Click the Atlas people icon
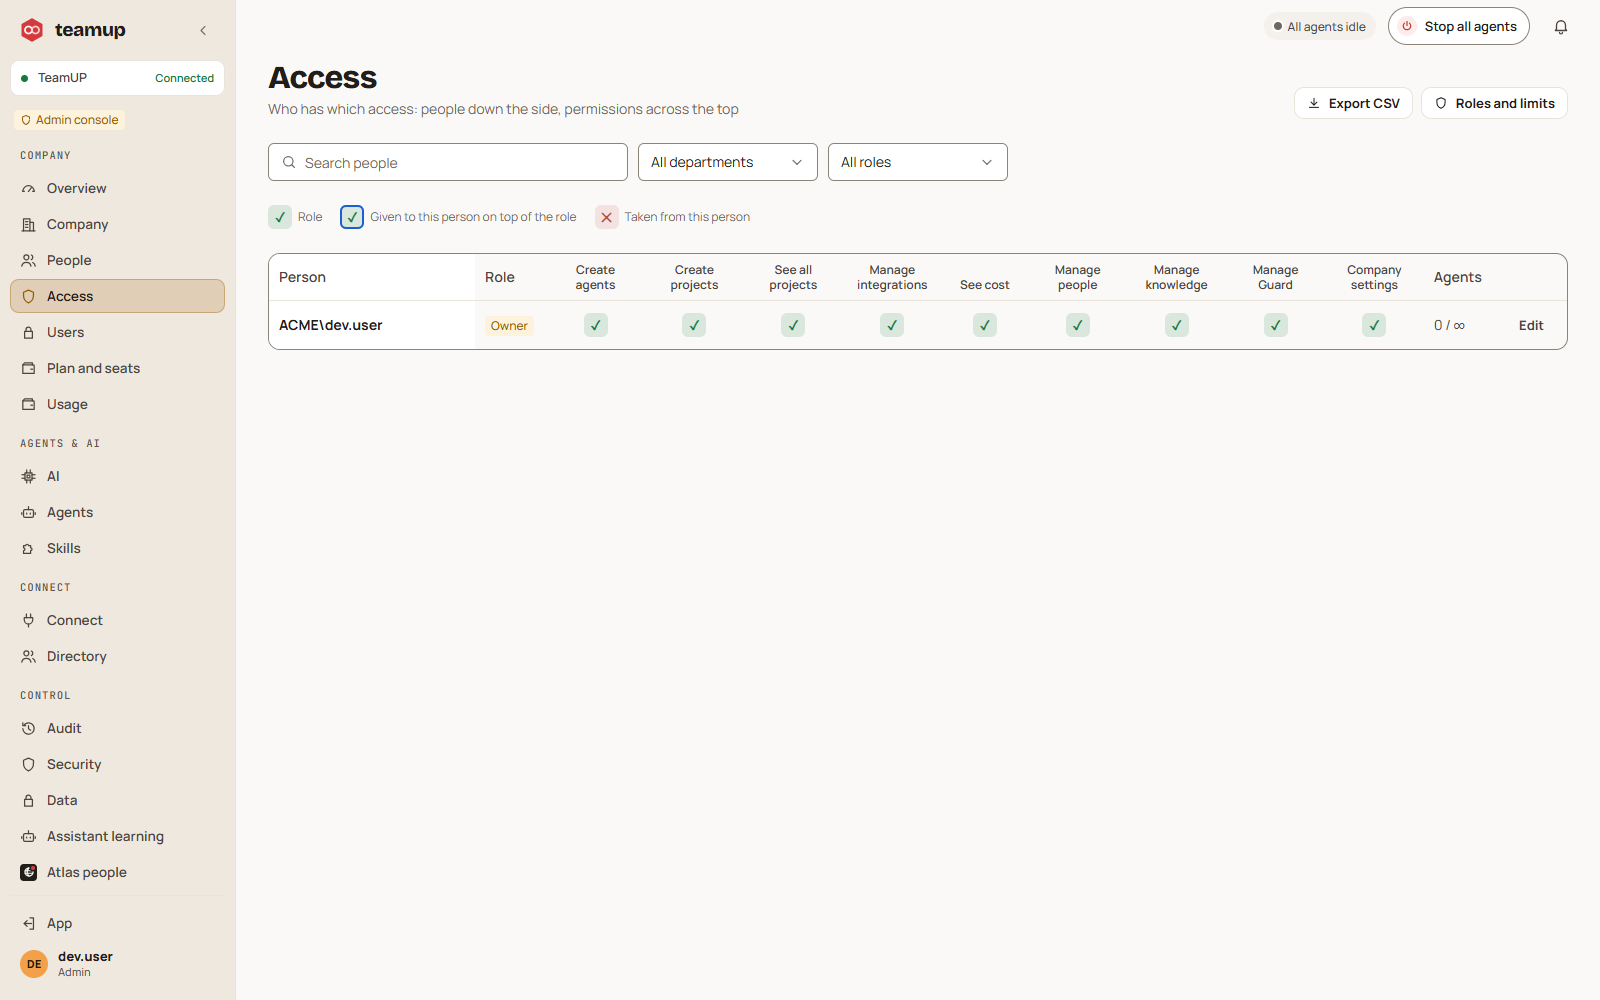1600x1000 pixels. 29,872
